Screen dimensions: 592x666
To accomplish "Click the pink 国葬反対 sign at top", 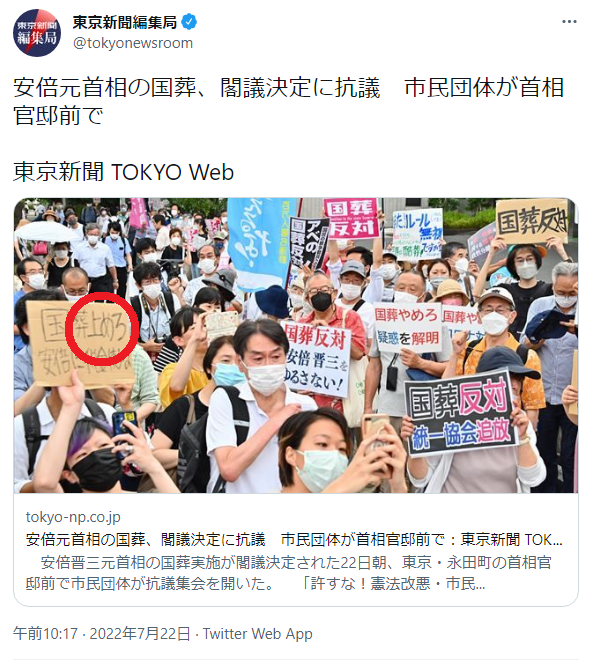I will [352, 218].
